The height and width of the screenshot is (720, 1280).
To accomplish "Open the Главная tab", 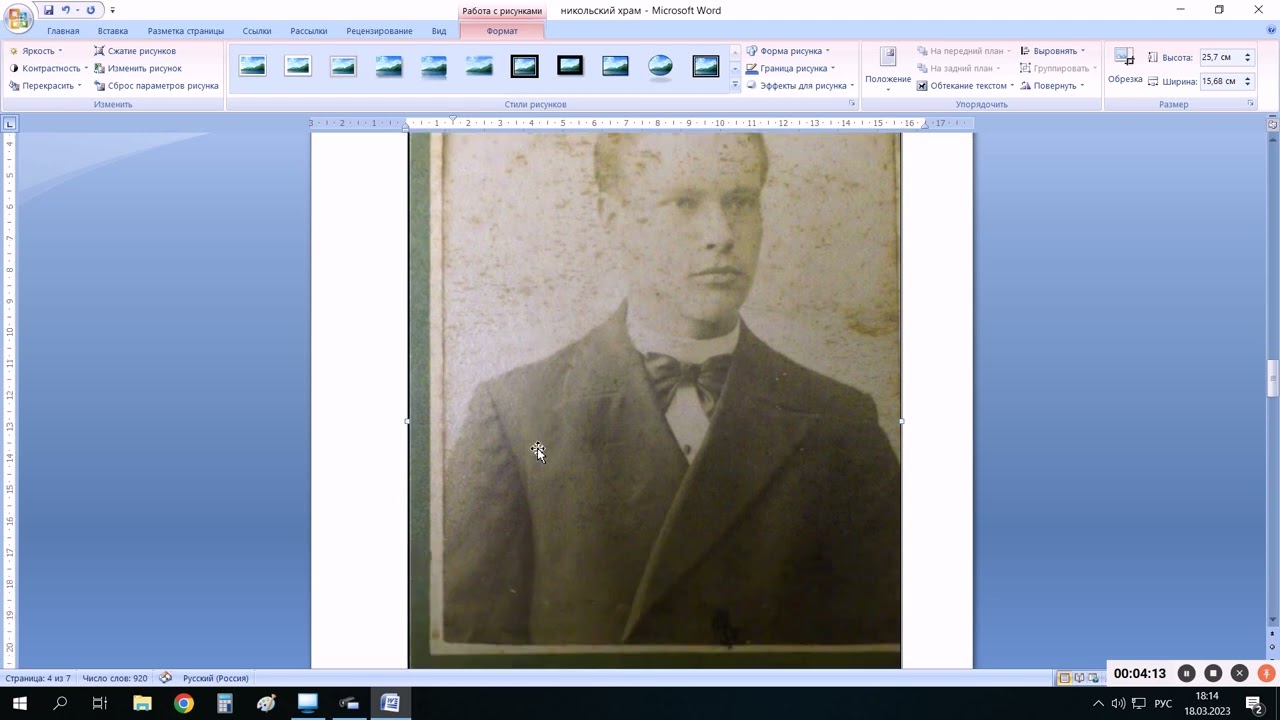I will coord(63,31).
